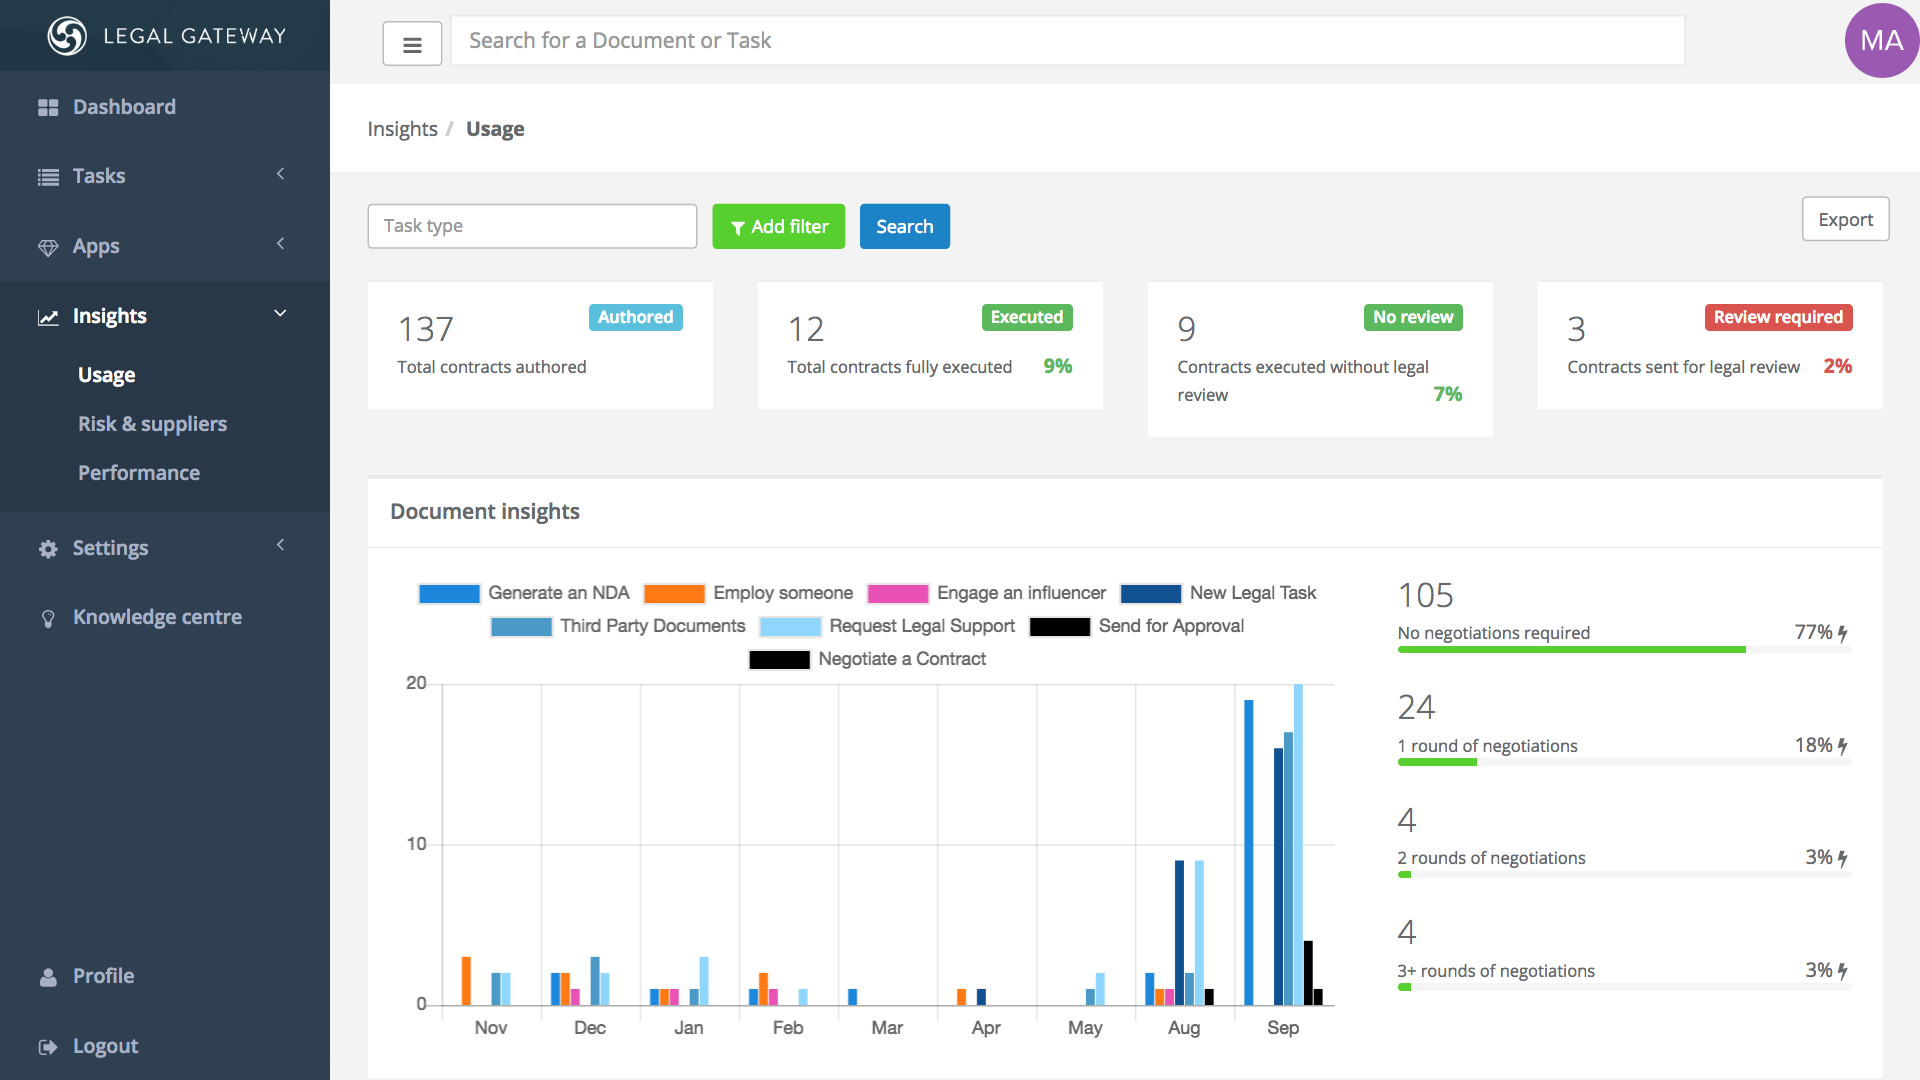Toggle Engage an influencer legend item
Screen dimensions: 1920x1080
(x=1020, y=593)
